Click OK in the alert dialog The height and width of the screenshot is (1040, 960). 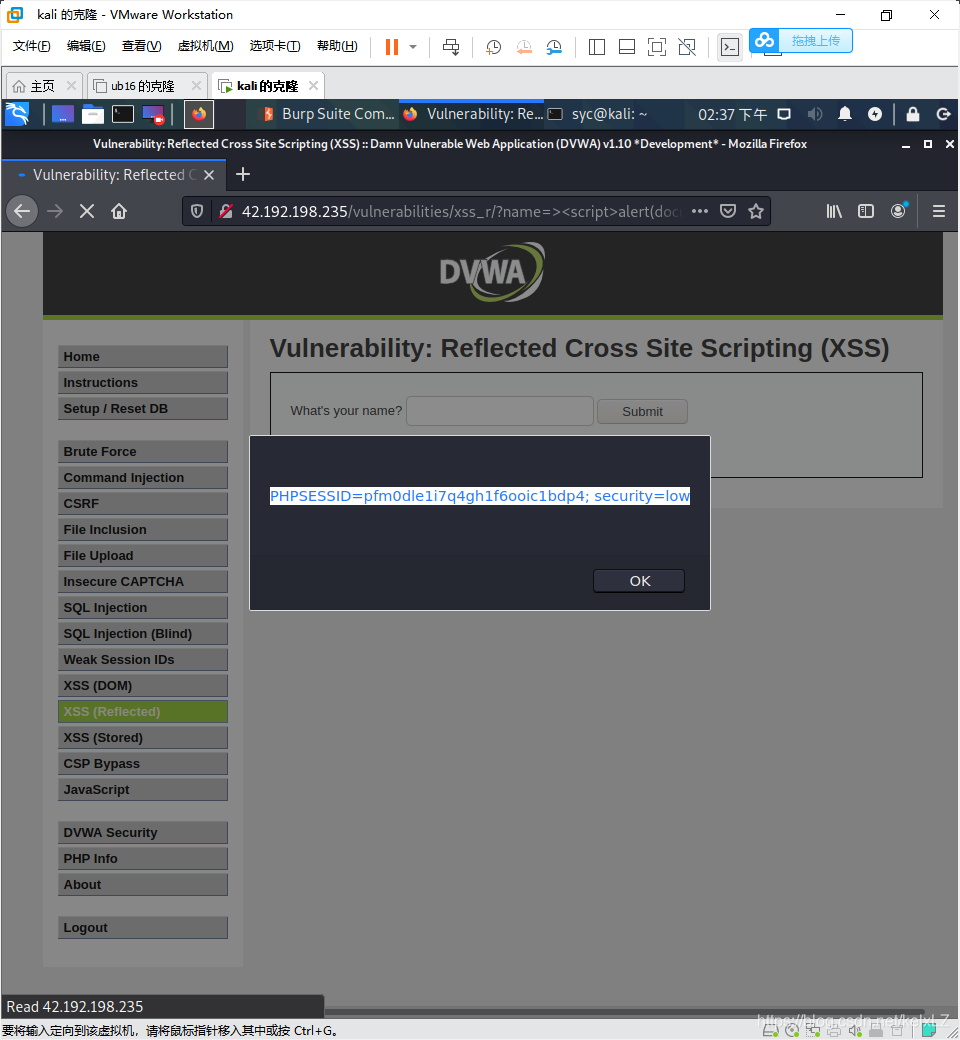639,581
